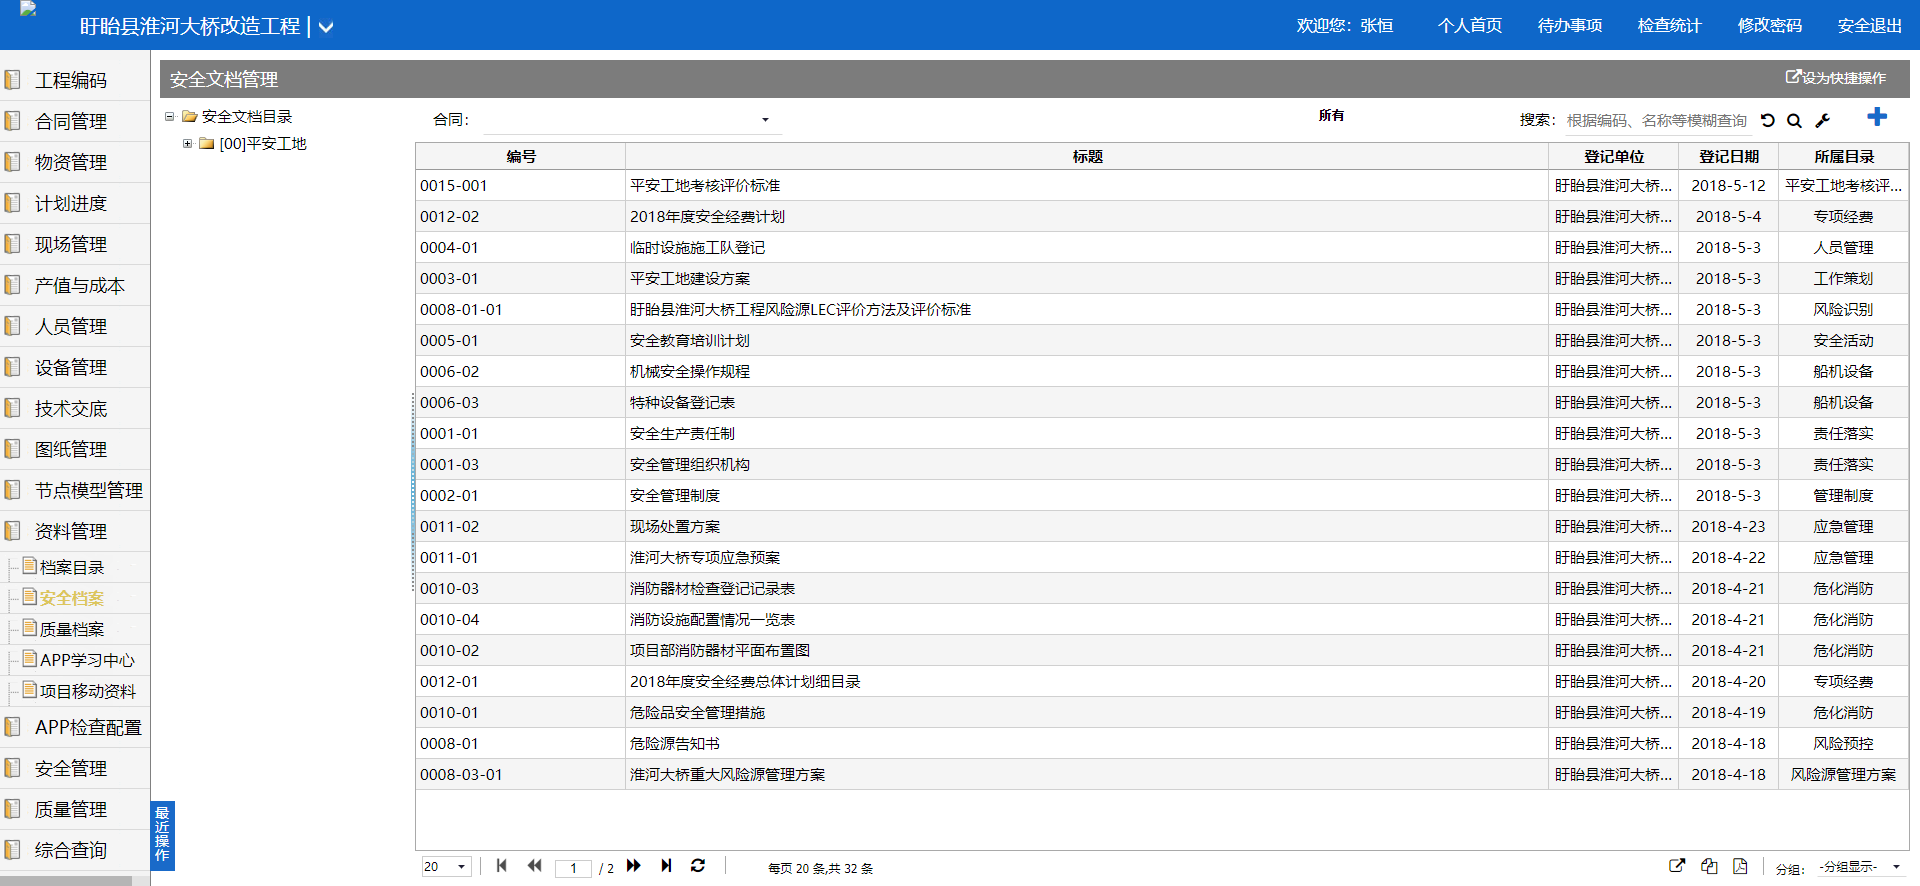Viewport: 1920px width, 886px height.
Task: Click the reset search icon
Action: click(1768, 120)
